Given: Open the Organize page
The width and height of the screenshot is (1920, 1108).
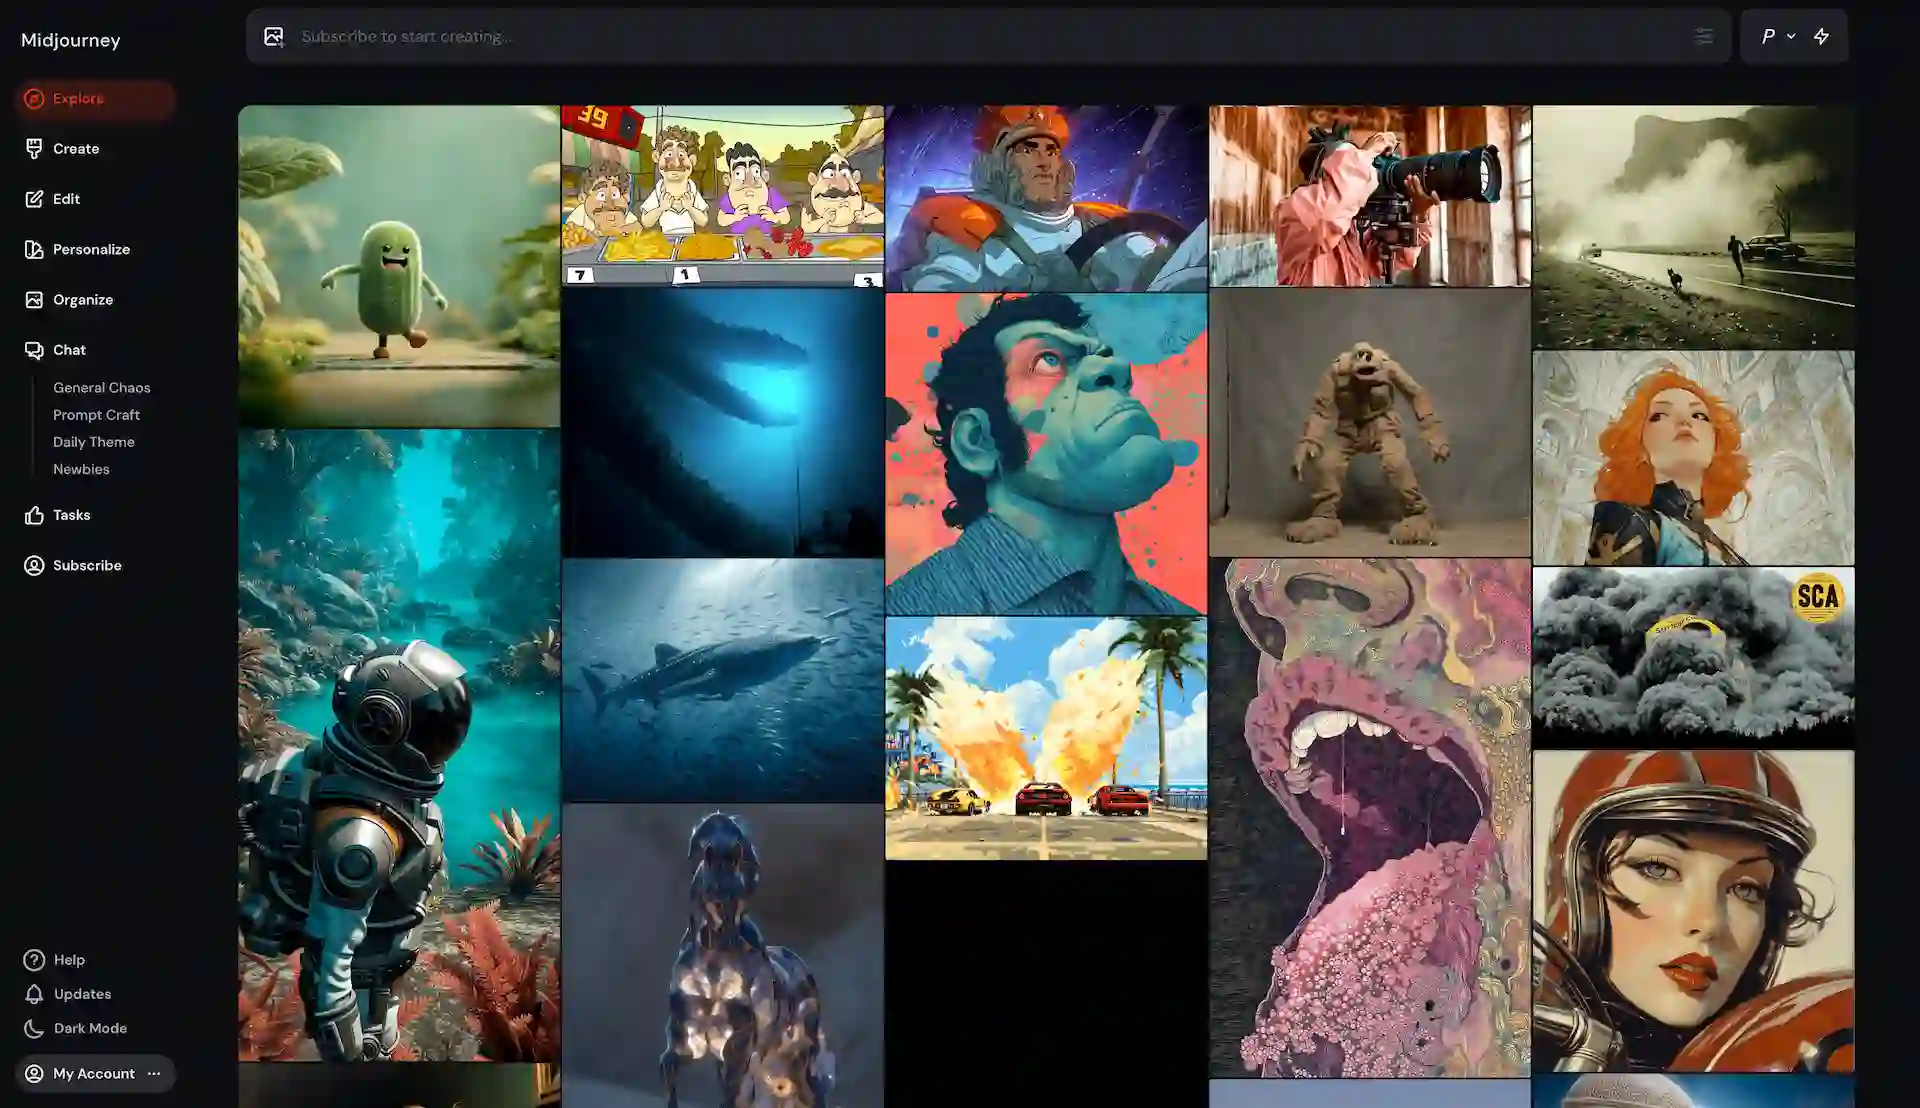Looking at the screenshot, I should pyautogui.click(x=82, y=300).
